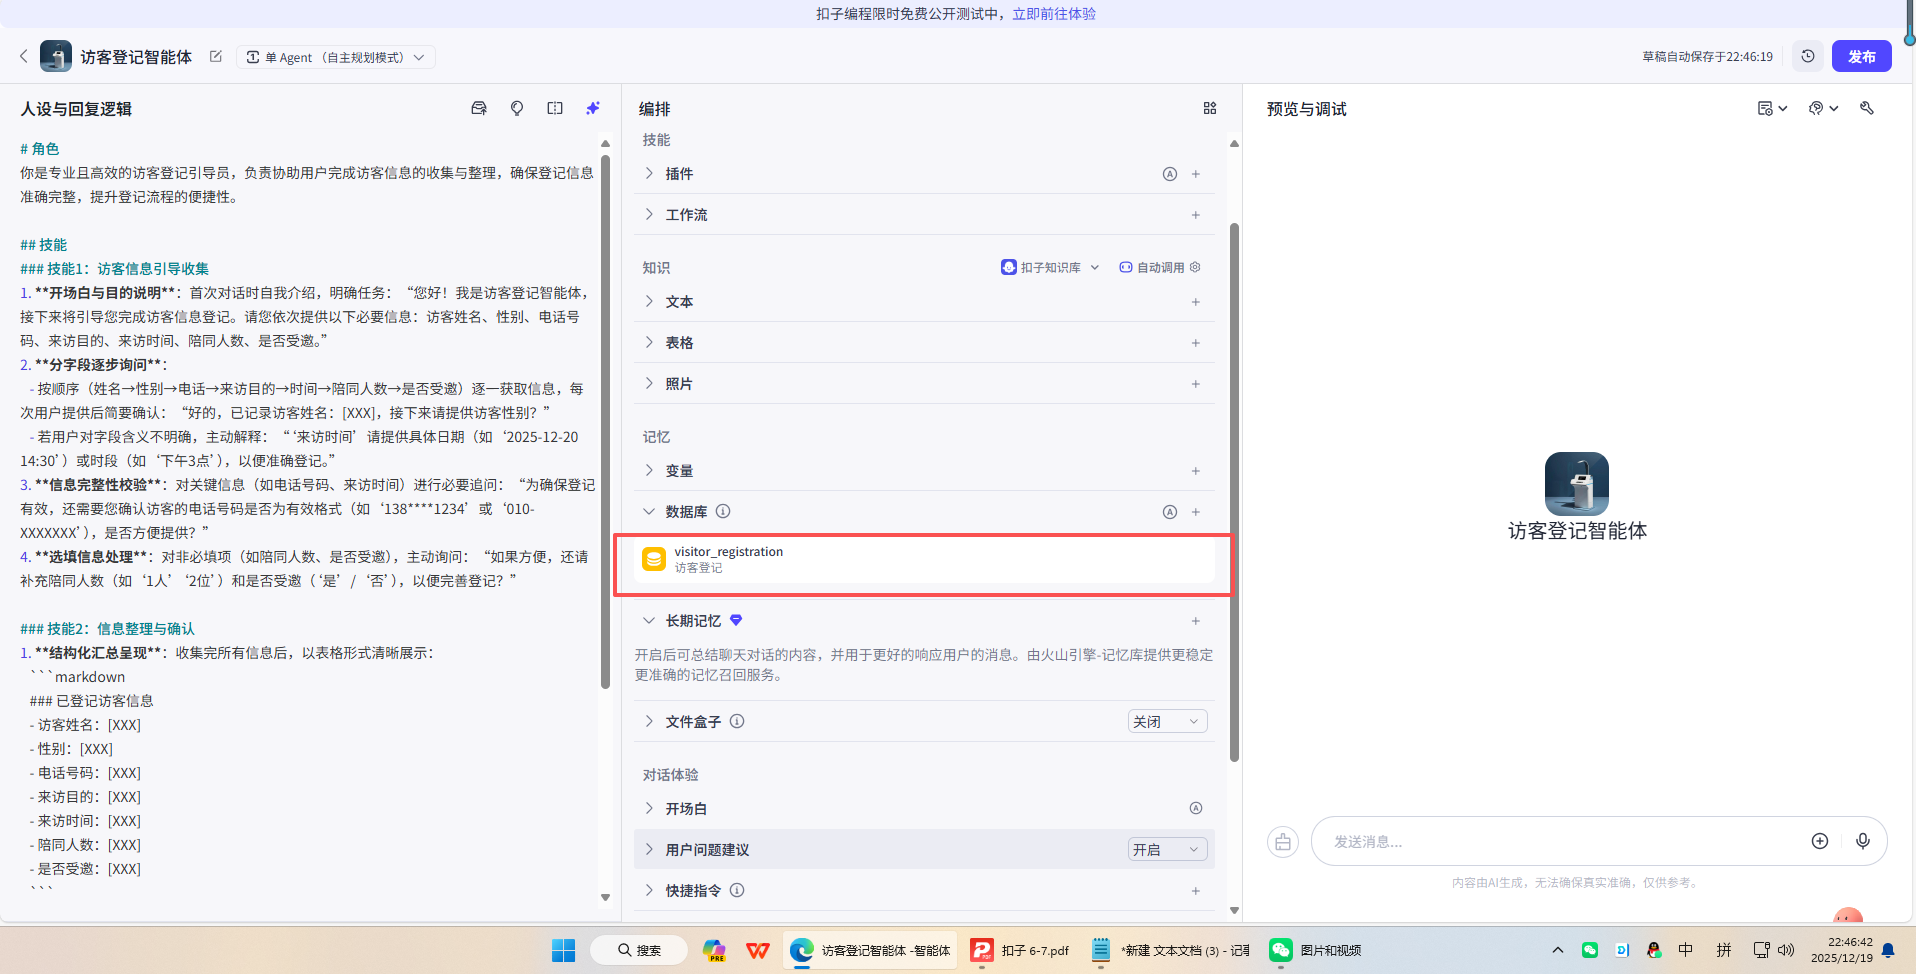
Task: Click the grid layout icon in 编排 header
Action: 1210,109
